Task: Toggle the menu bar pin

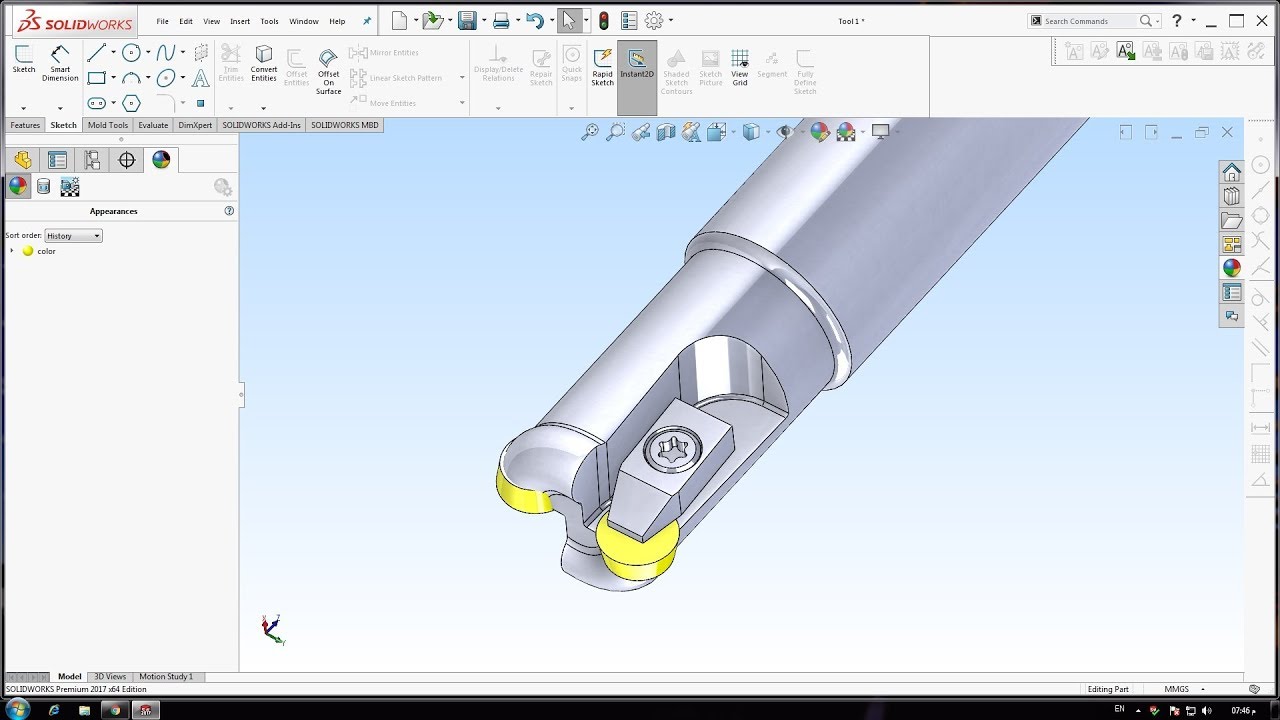Action: 367,21
